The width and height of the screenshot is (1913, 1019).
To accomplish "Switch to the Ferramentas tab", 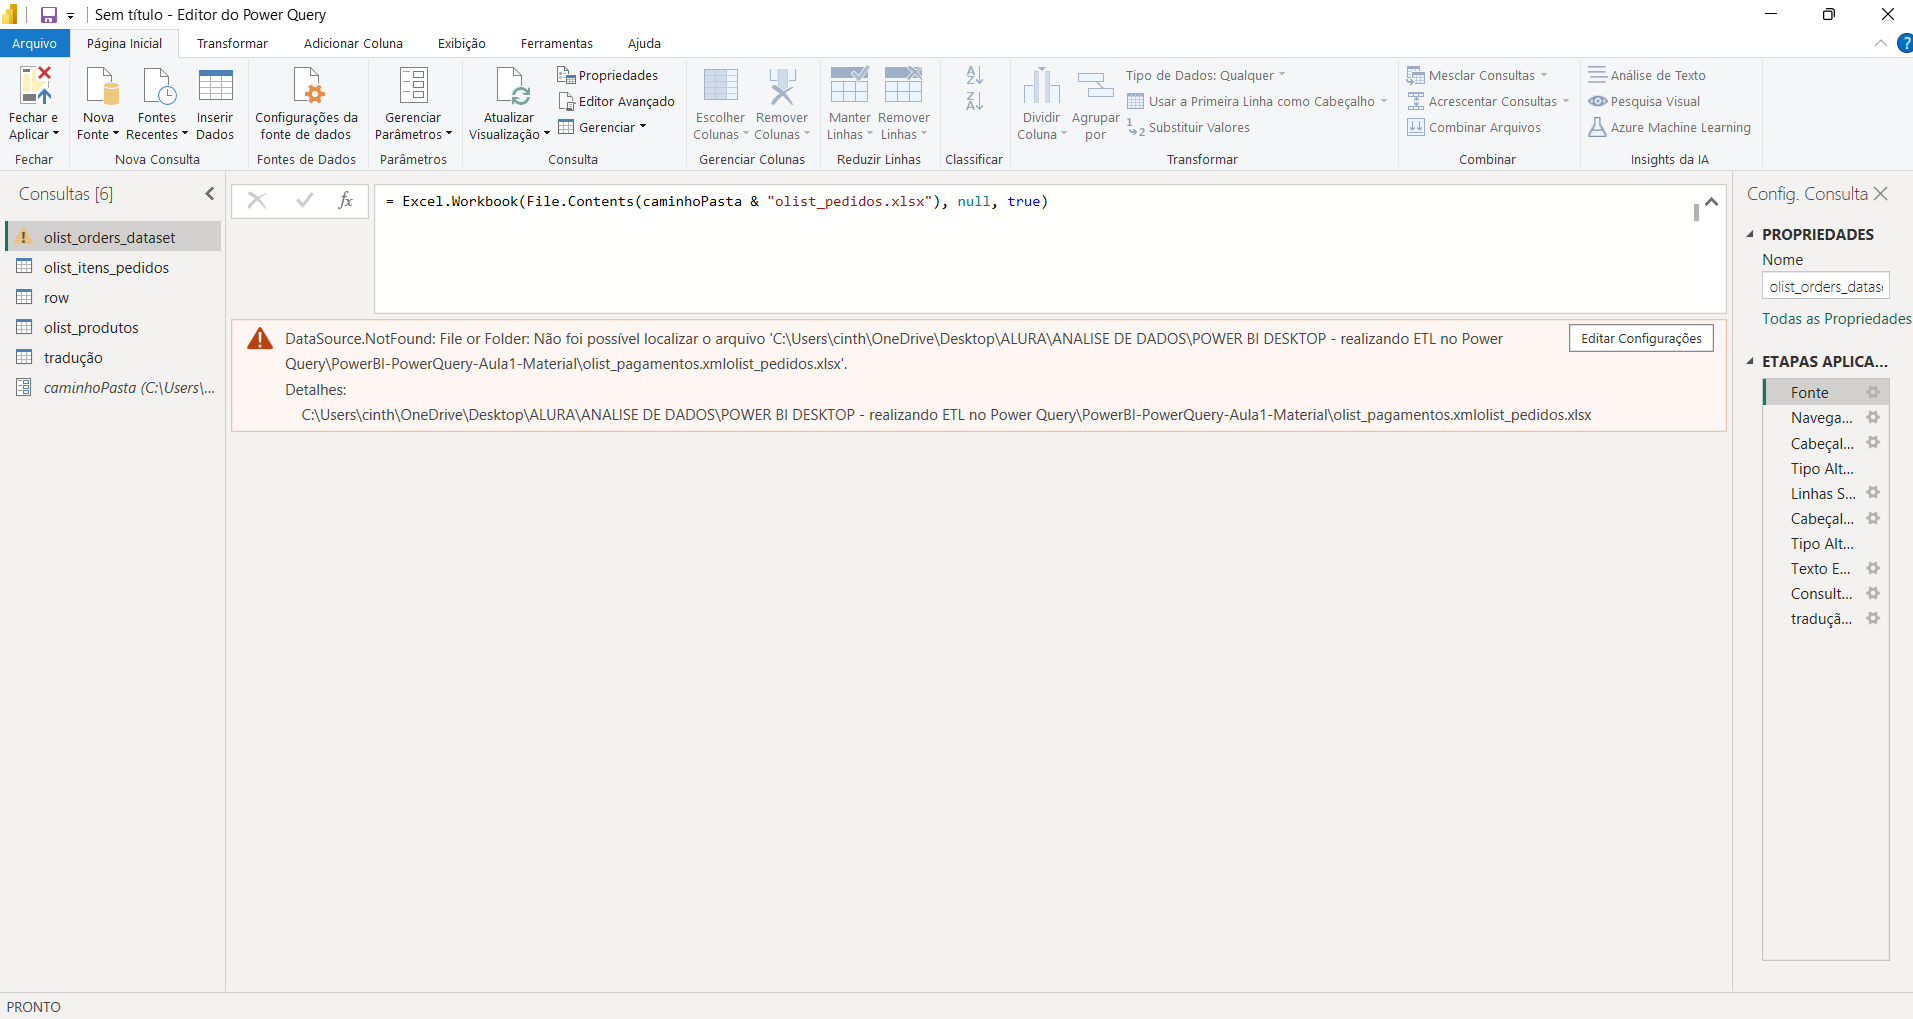I will 557,43.
